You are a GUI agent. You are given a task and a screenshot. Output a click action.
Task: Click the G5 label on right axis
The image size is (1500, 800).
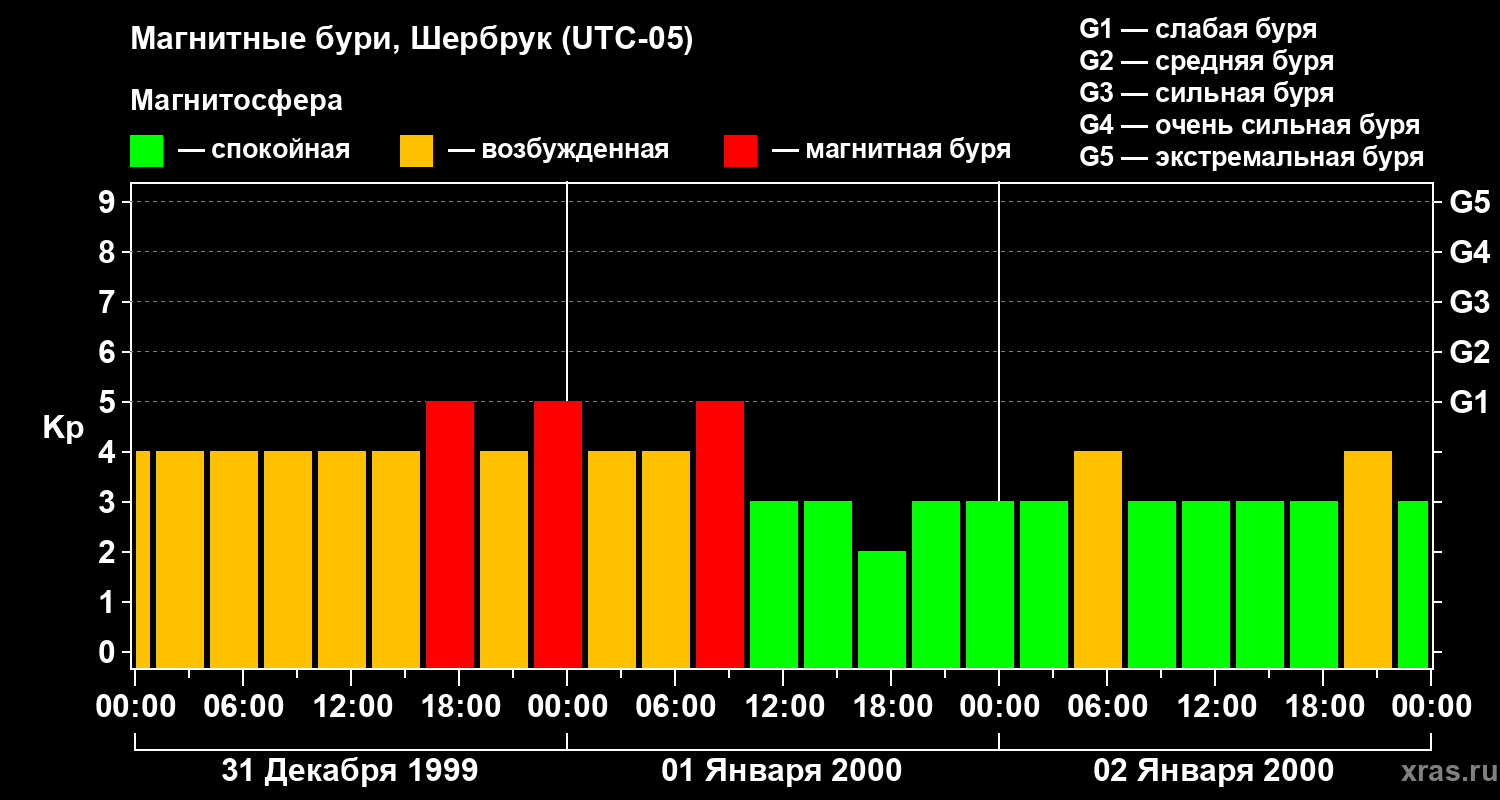click(x=1469, y=203)
